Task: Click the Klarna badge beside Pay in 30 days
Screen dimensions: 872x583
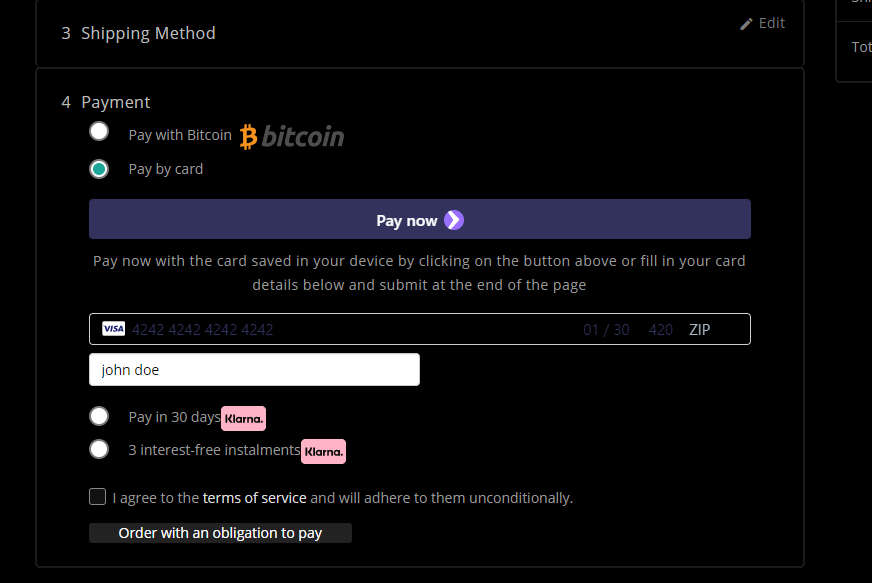Action: tap(244, 418)
